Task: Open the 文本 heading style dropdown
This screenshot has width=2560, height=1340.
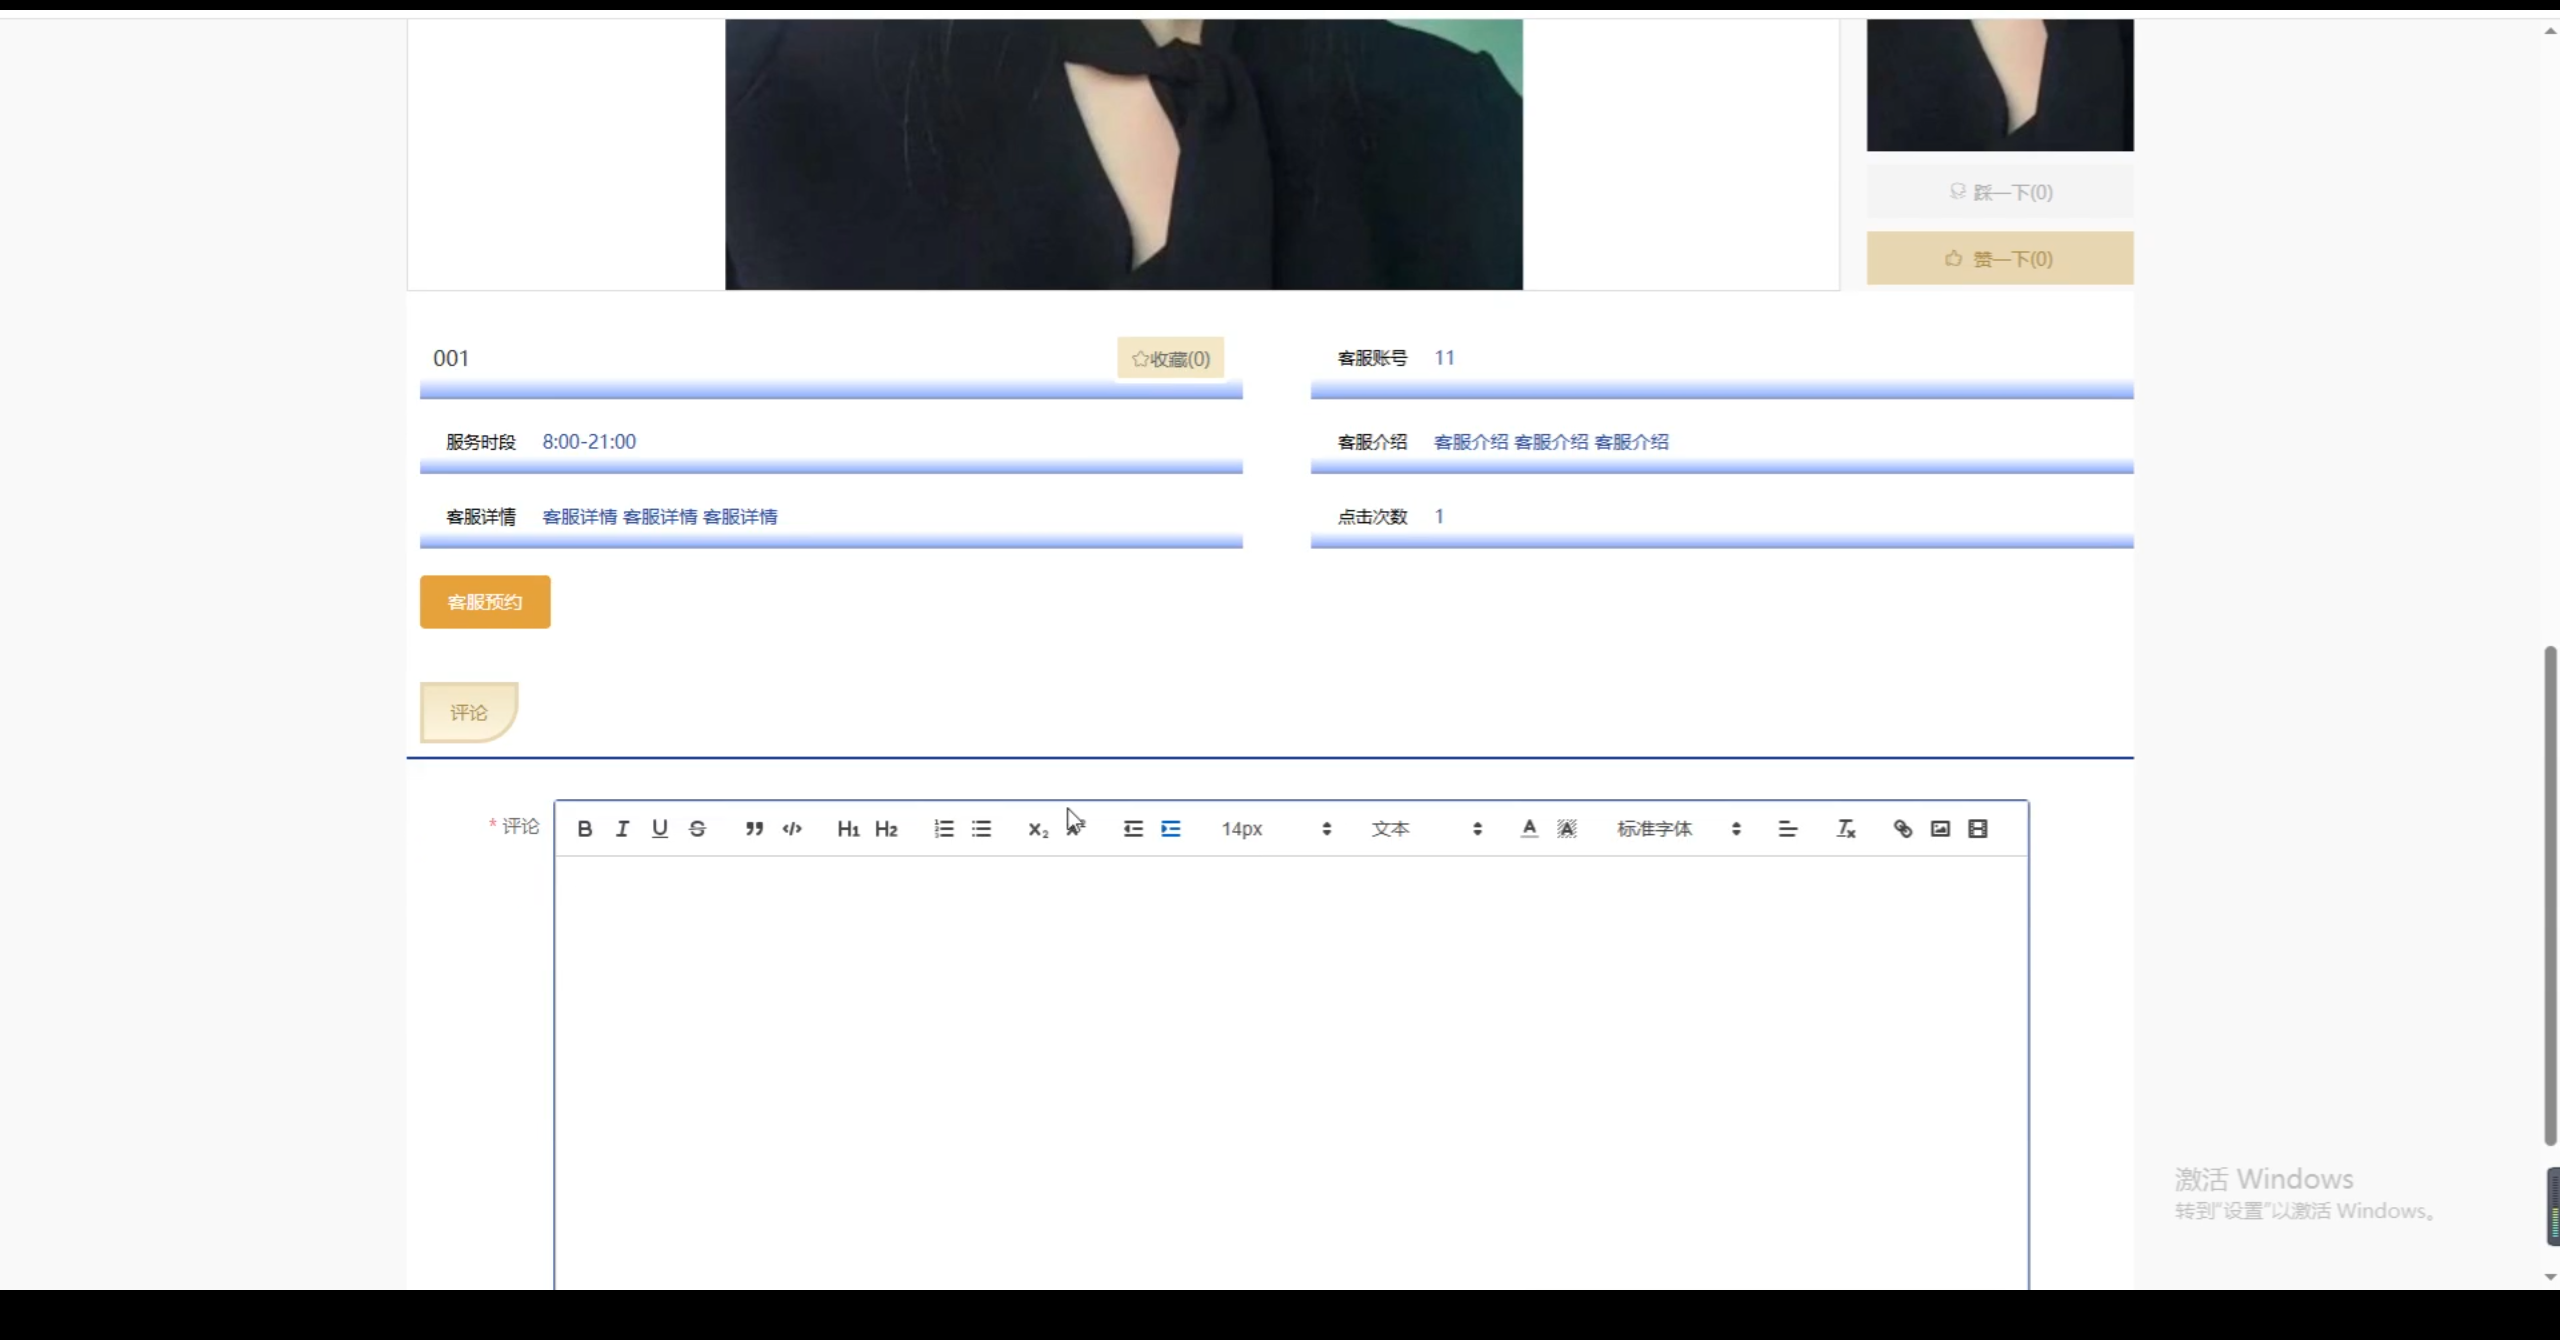Action: pos(1425,828)
